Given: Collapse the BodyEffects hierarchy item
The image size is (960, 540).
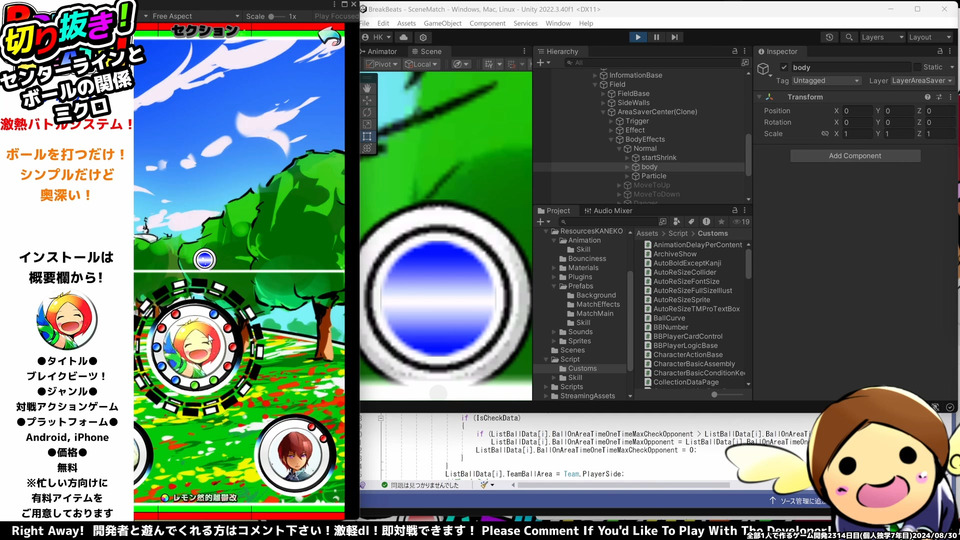Looking at the screenshot, I should click(611, 140).
